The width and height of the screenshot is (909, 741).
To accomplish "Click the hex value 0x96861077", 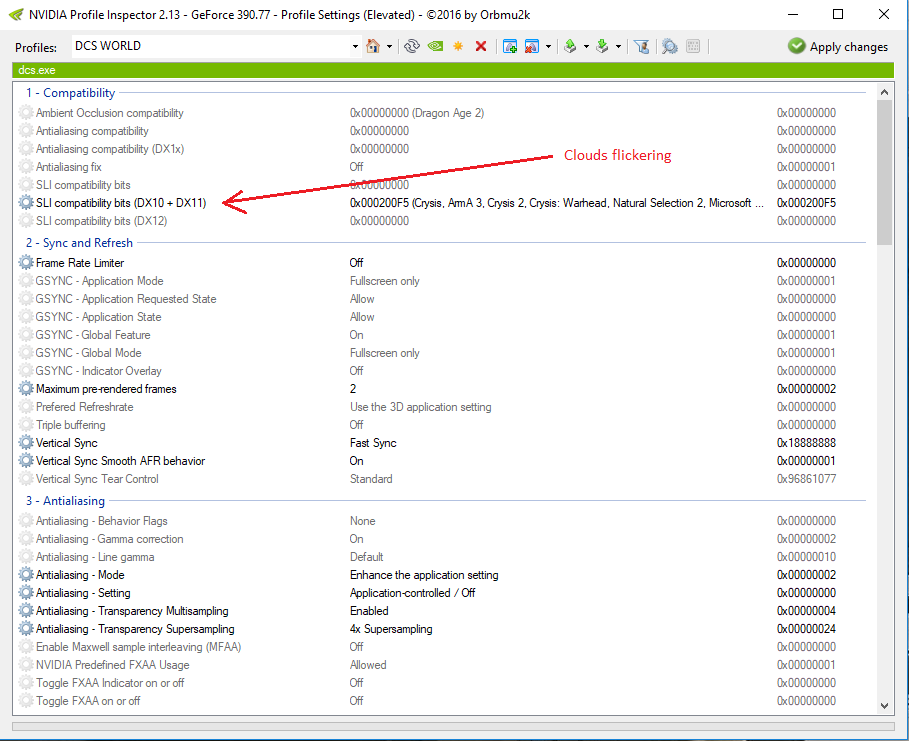I will 806,479.
